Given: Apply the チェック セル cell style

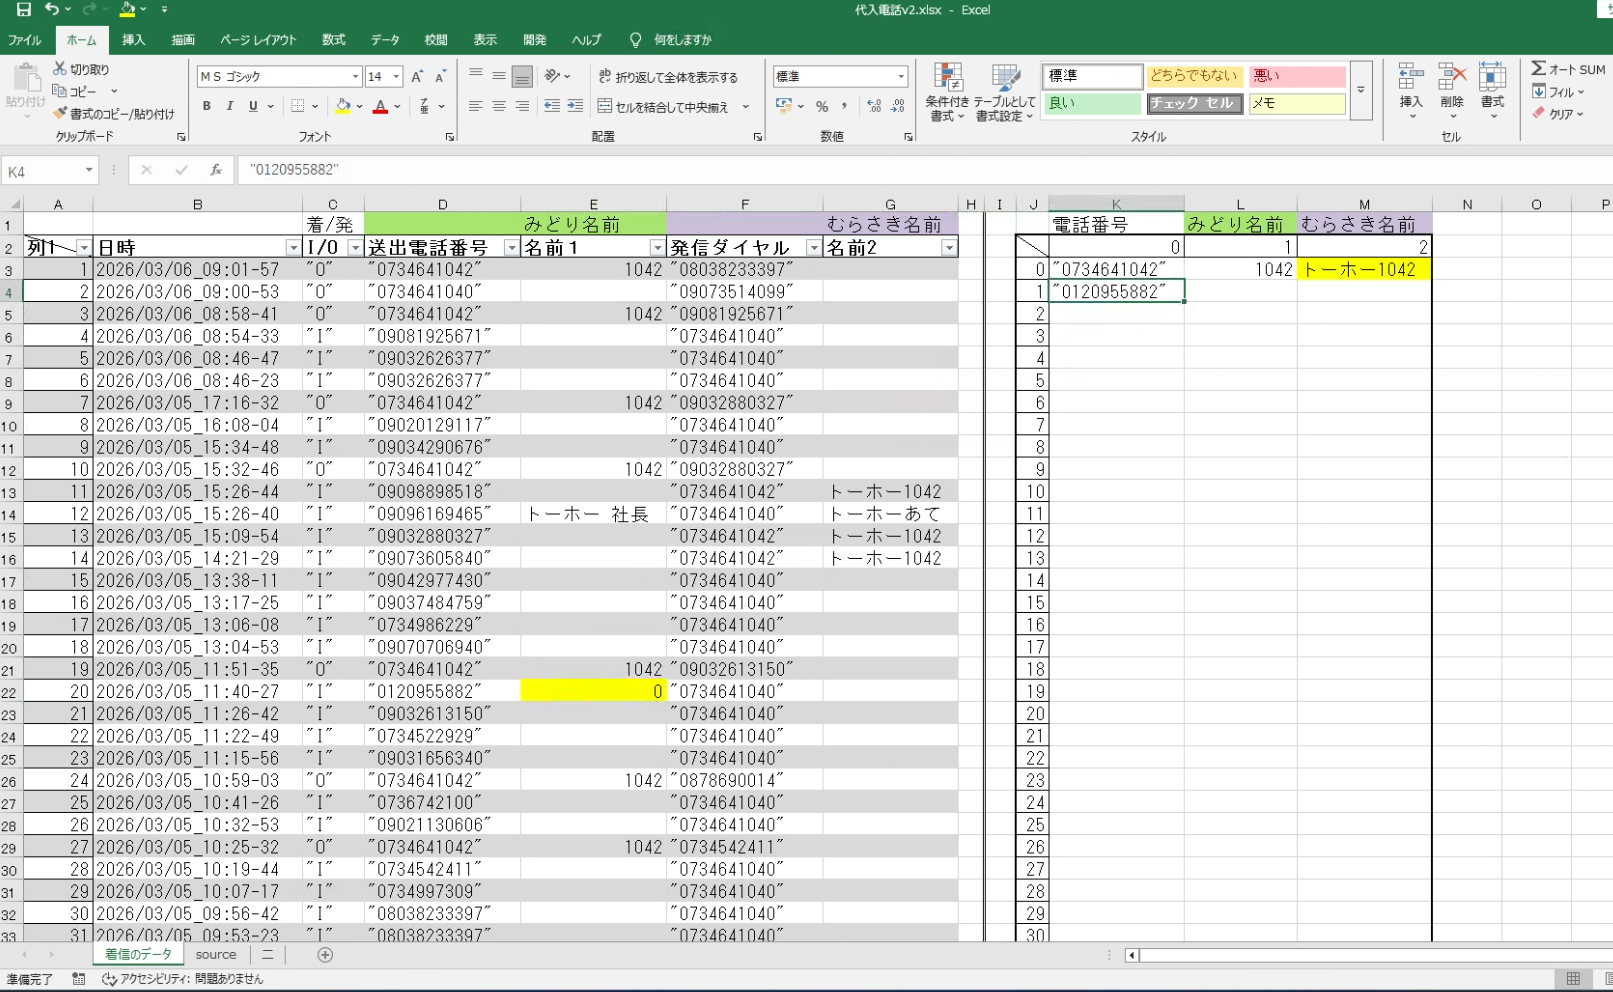Looking at the screenshot, I should pos(1194,103).
